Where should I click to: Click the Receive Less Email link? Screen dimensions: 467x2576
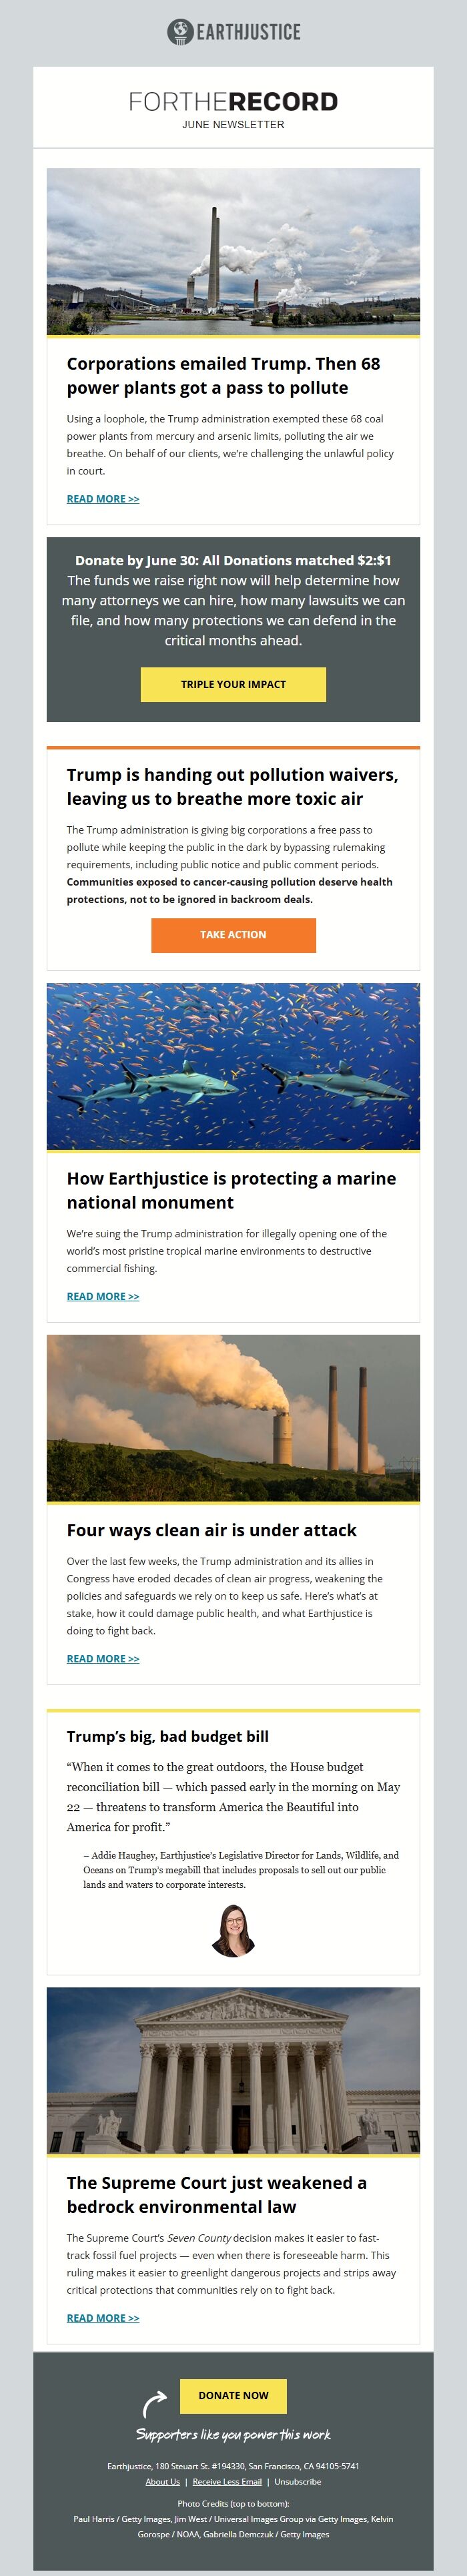pos(227,2481)
